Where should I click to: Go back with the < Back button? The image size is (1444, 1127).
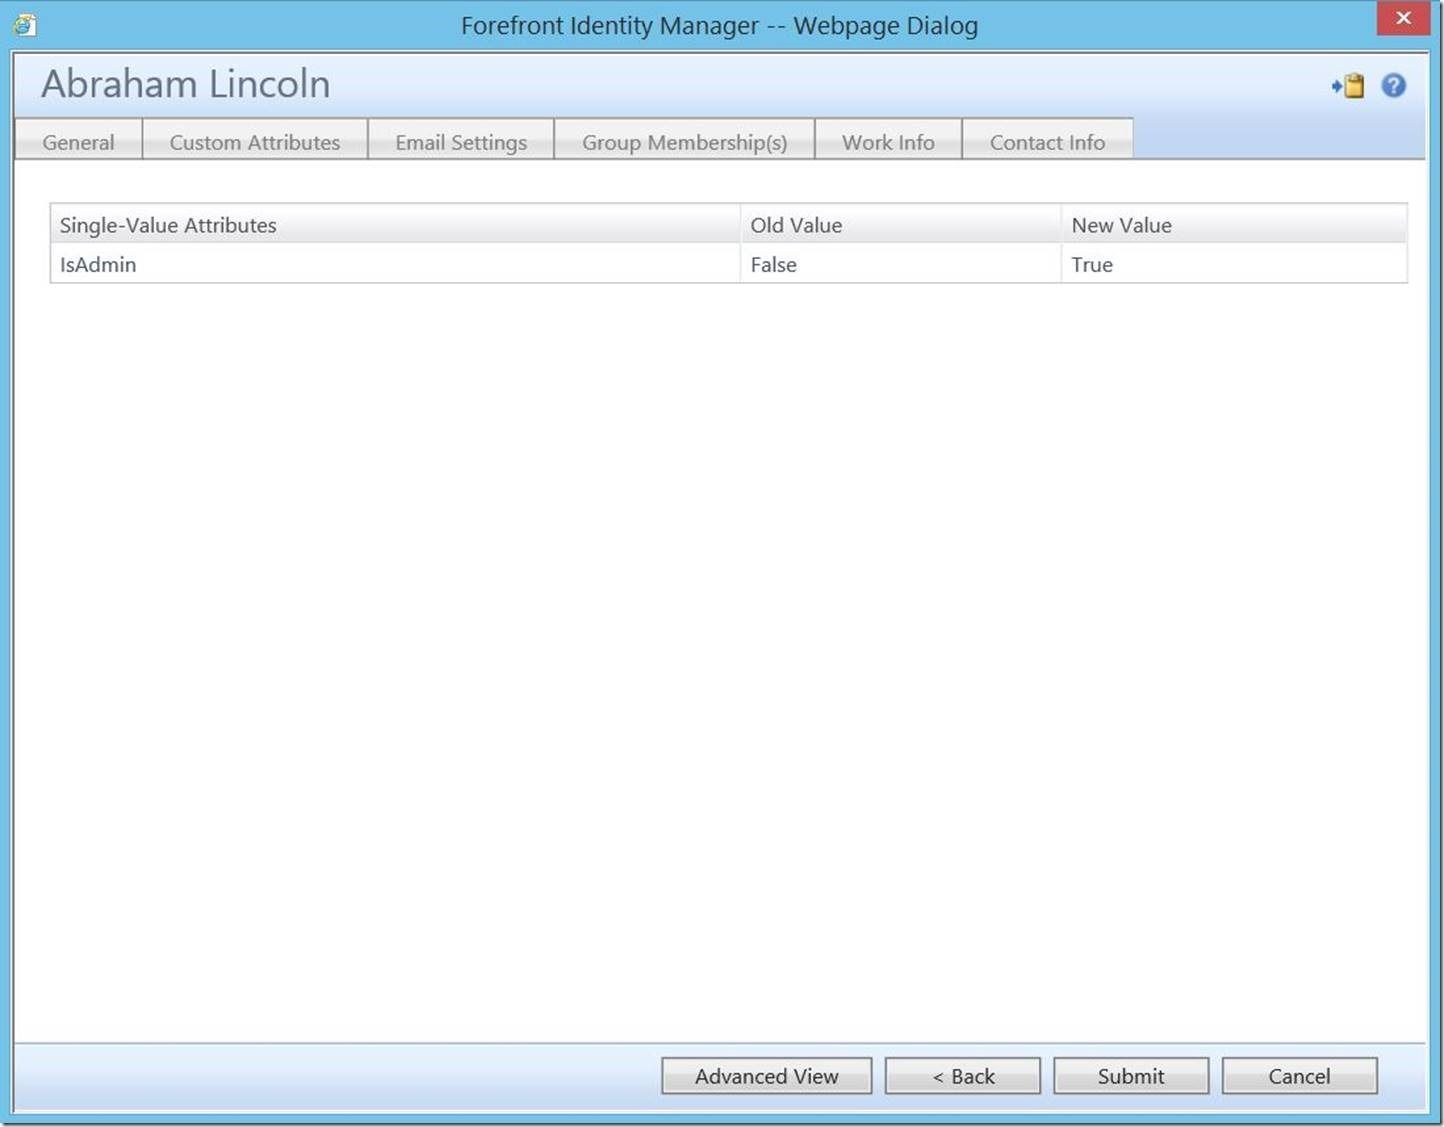coord(963,1076)
